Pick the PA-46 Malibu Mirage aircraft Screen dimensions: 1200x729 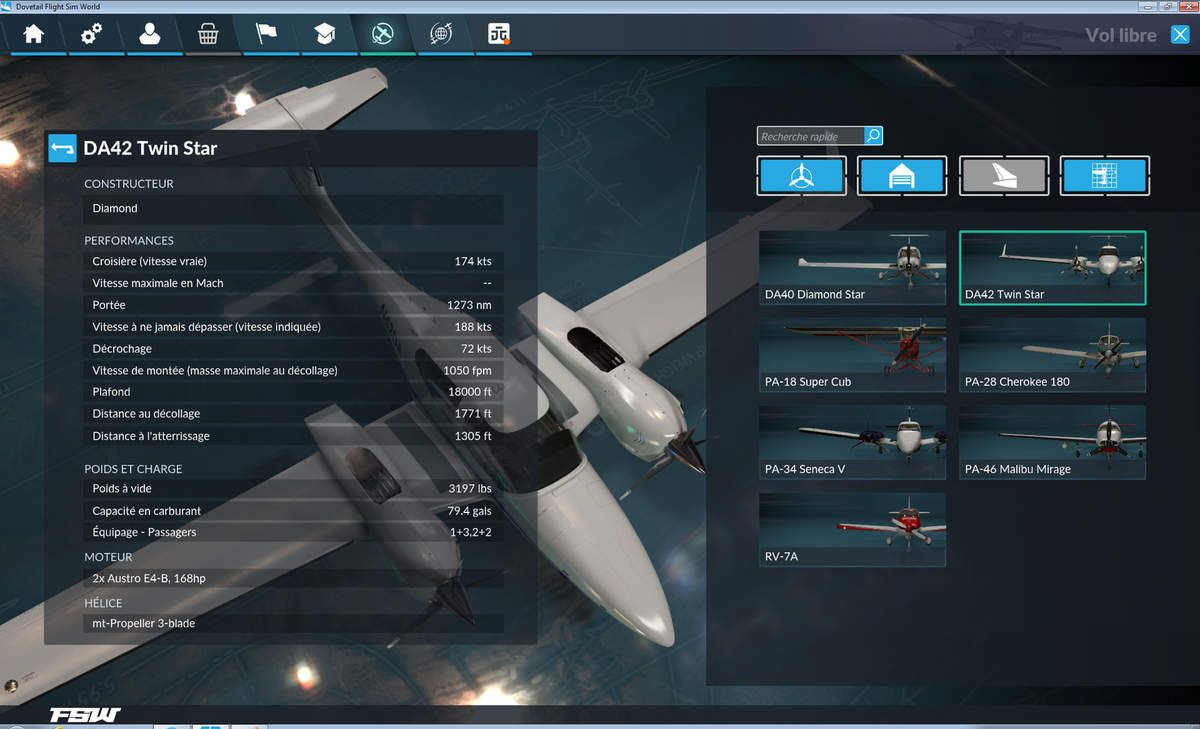[1053, 442]
